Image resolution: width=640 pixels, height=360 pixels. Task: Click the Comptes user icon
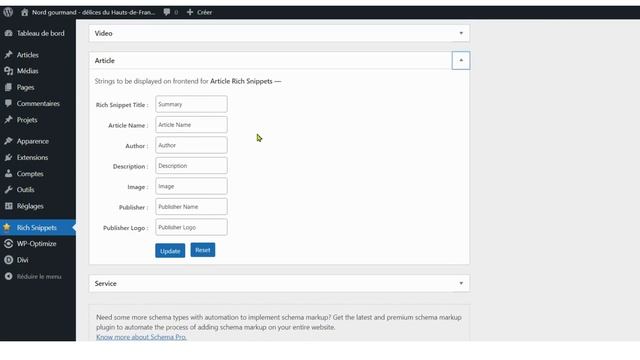point(9,174)
